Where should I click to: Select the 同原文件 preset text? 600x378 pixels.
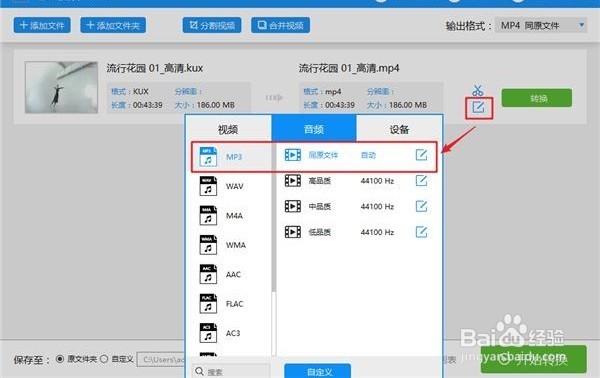tap(323, 155)
